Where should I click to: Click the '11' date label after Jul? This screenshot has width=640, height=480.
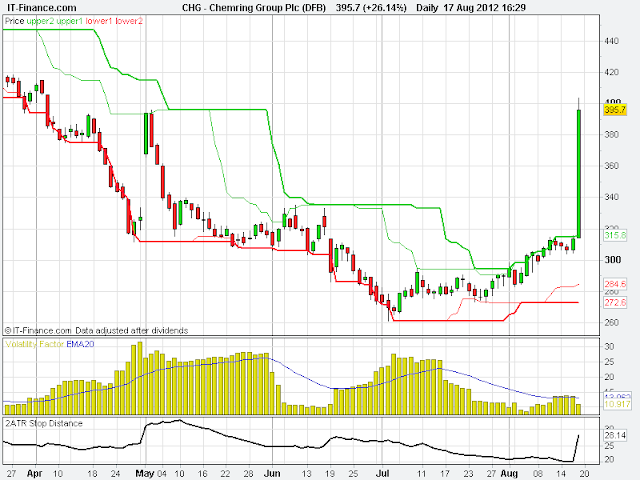[422, 473]
